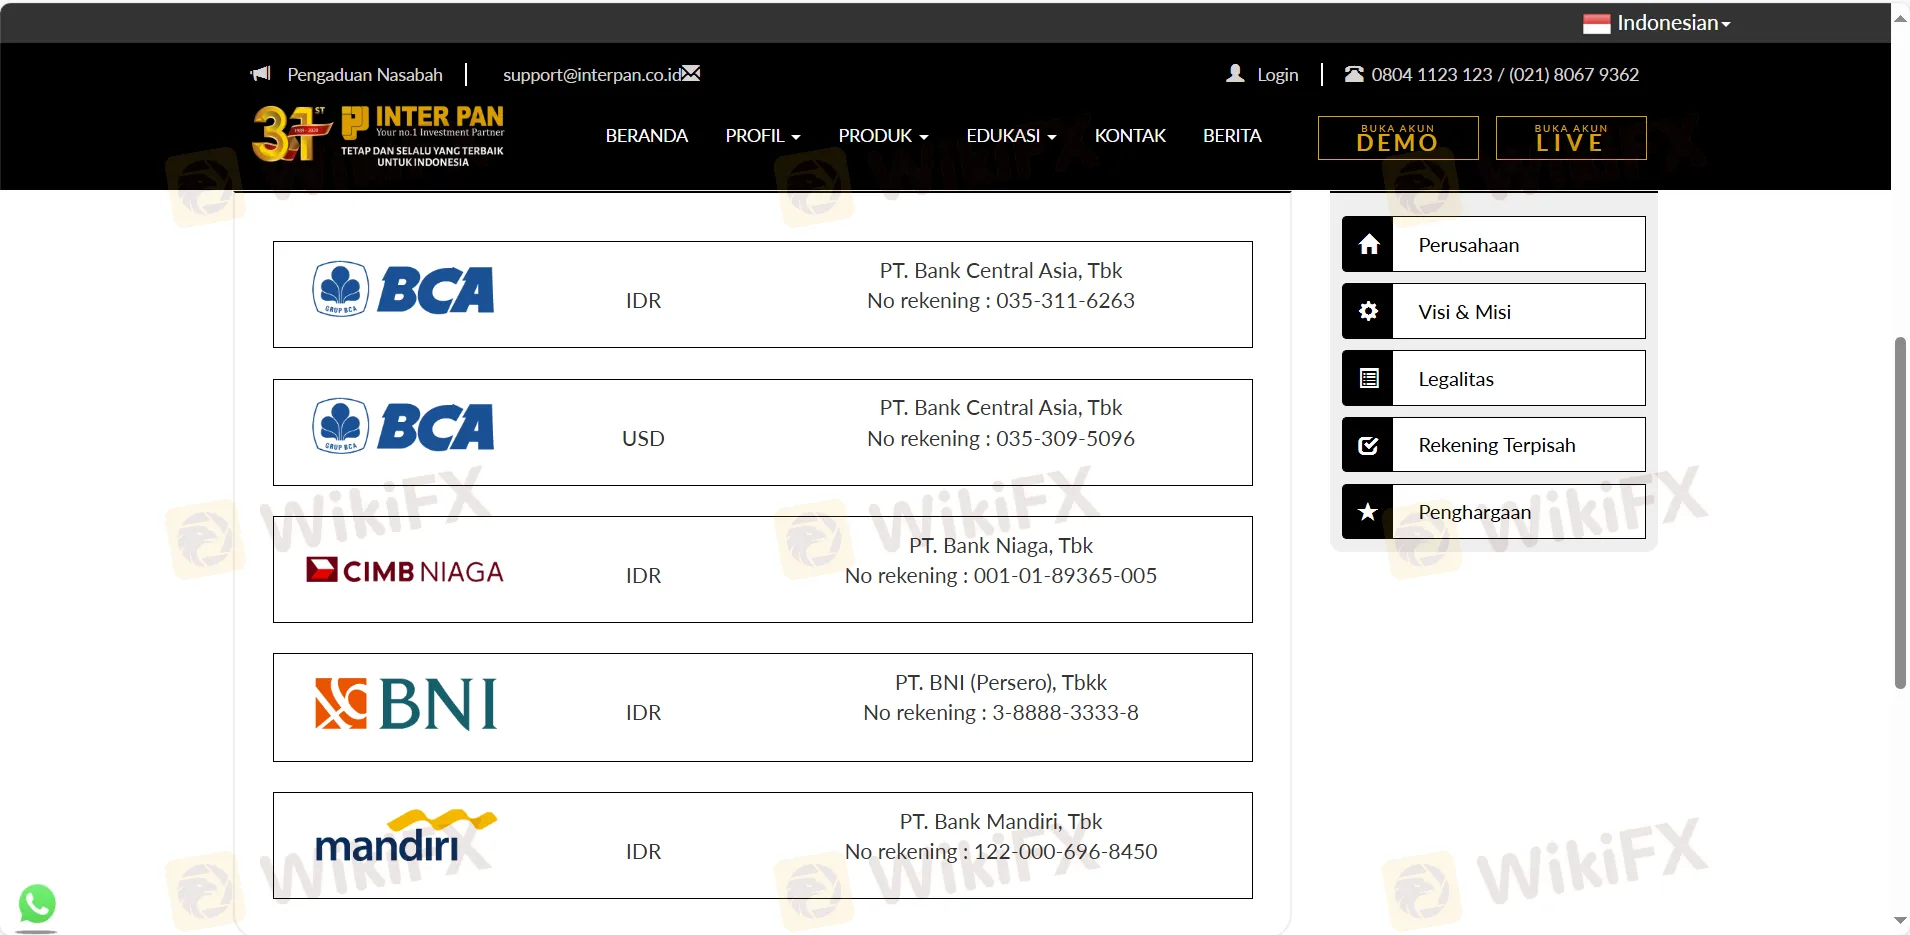Image resolution: width=1910 pixels, height=935 pixels.
Task: Click the Mandiri bank logo
Action: click(x=406, y=836)
